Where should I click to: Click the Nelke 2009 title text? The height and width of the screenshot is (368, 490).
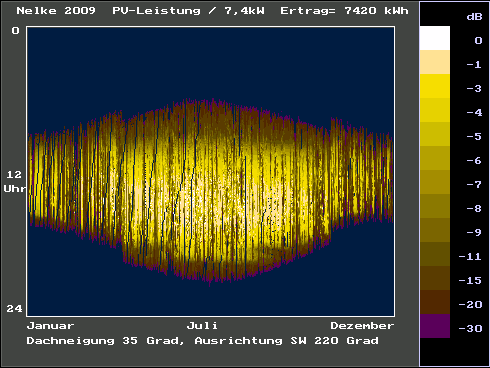(x=56, y=11)
